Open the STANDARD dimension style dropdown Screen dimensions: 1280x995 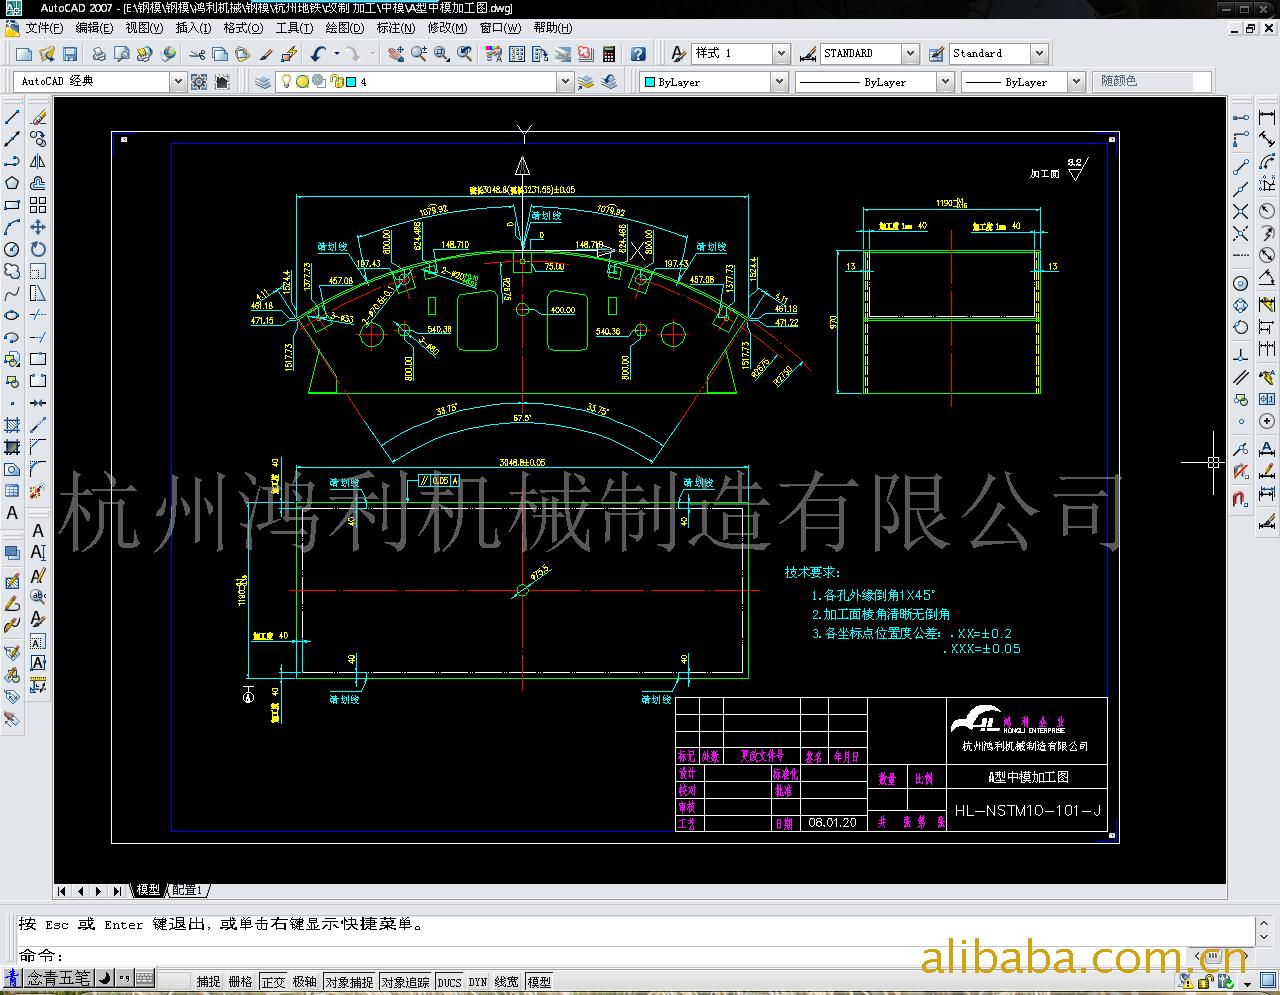[910, 54]
